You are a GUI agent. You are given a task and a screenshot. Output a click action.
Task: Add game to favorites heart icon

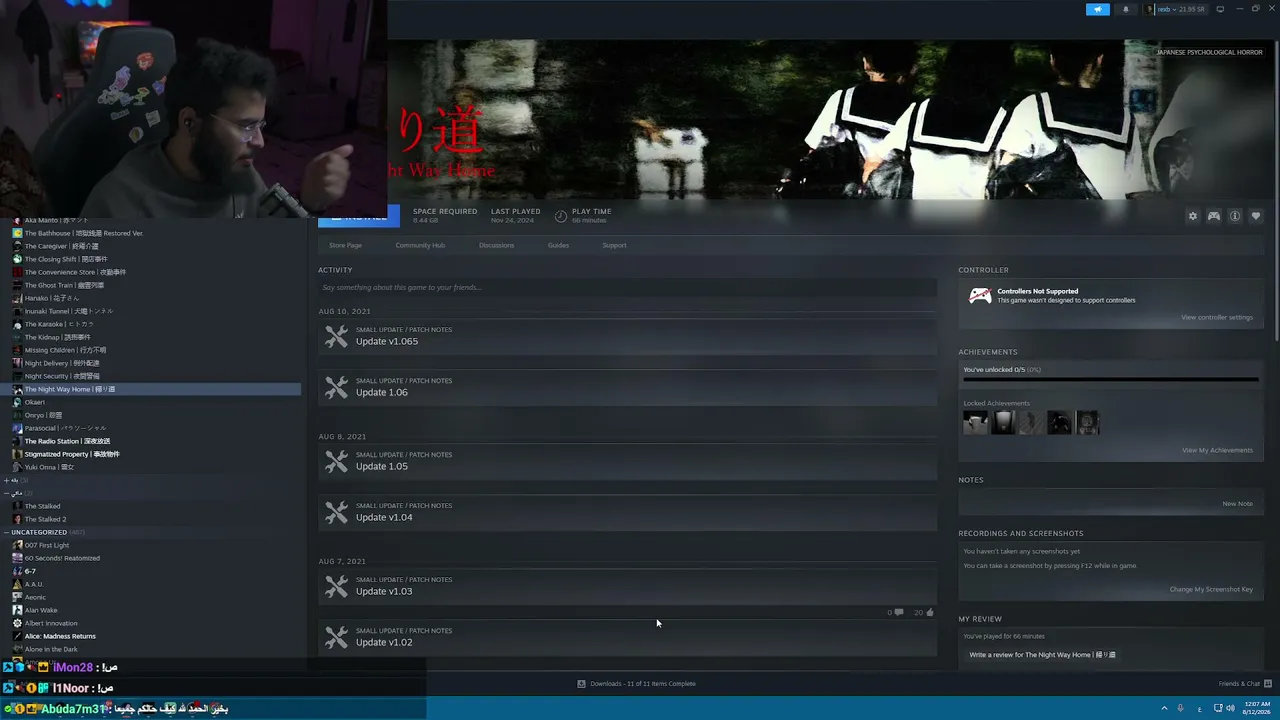pos(1256,216)
